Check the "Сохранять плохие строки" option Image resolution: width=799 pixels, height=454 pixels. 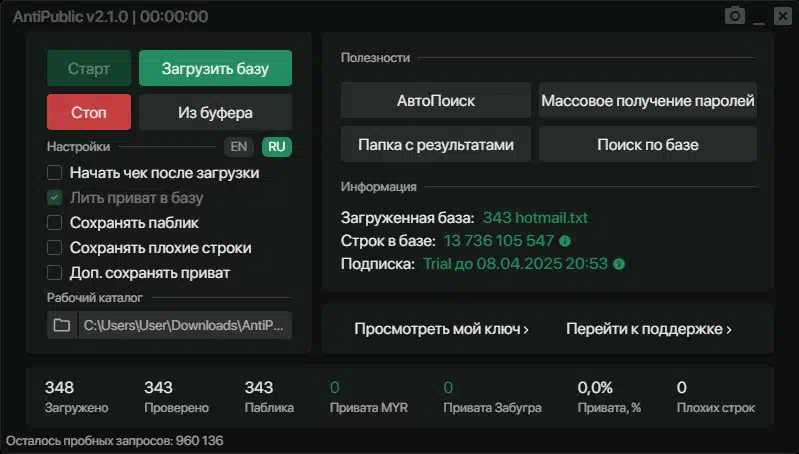point(55,248)
